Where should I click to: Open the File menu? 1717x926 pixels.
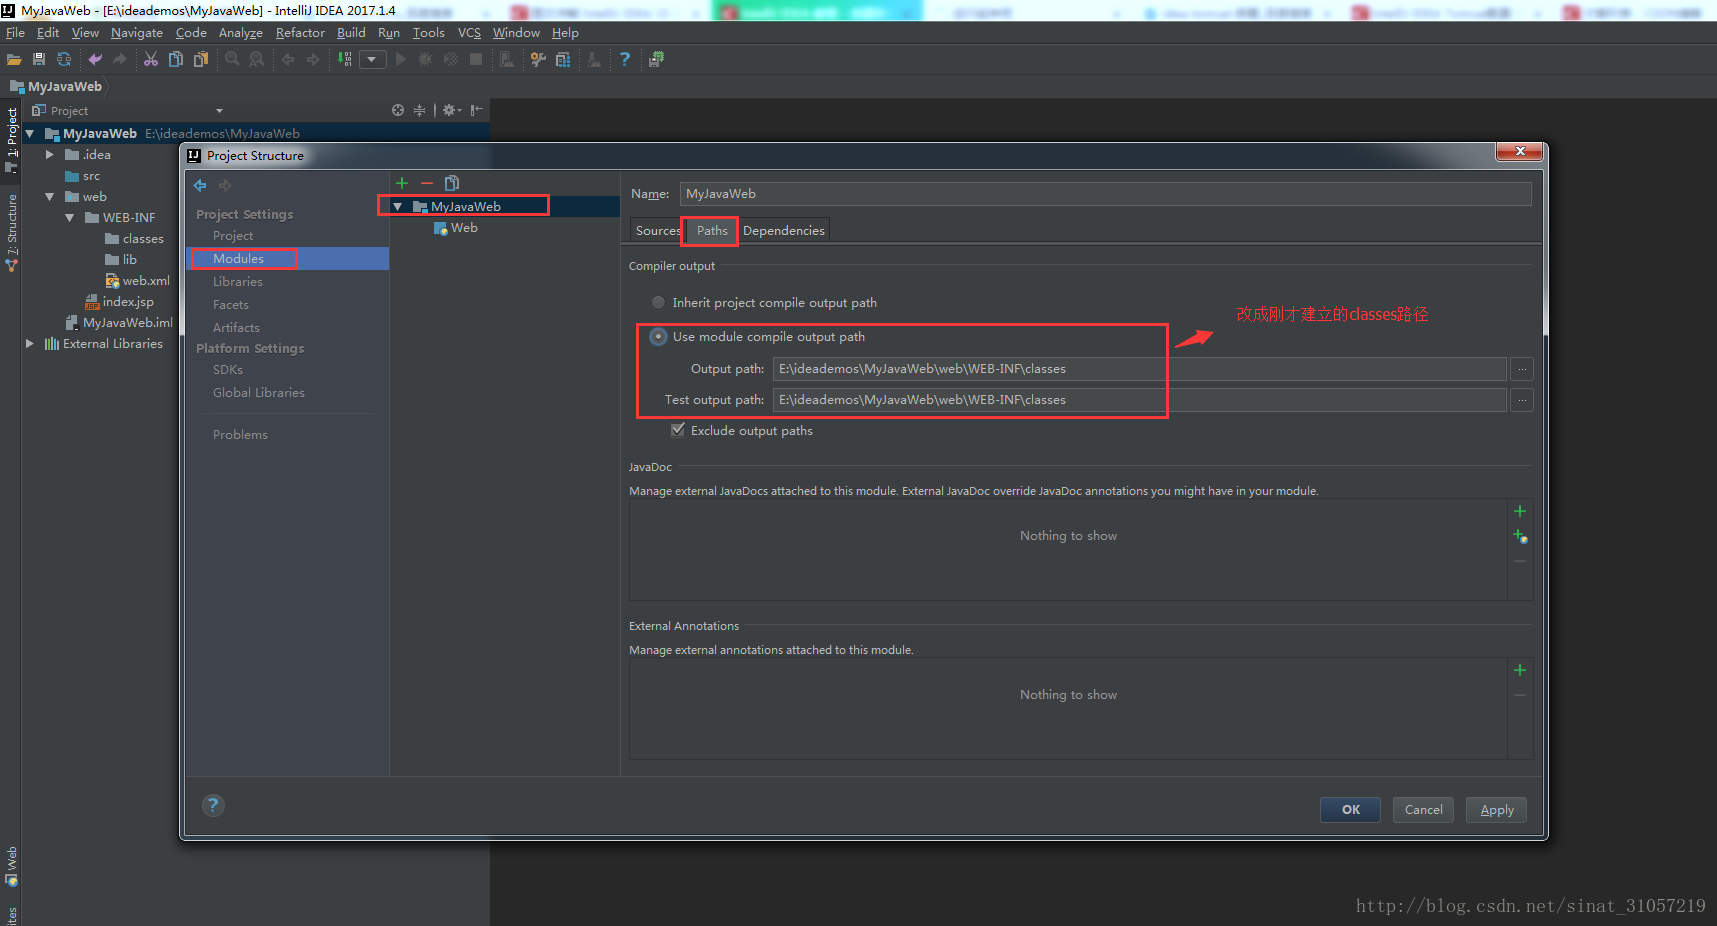coord(15,33)
